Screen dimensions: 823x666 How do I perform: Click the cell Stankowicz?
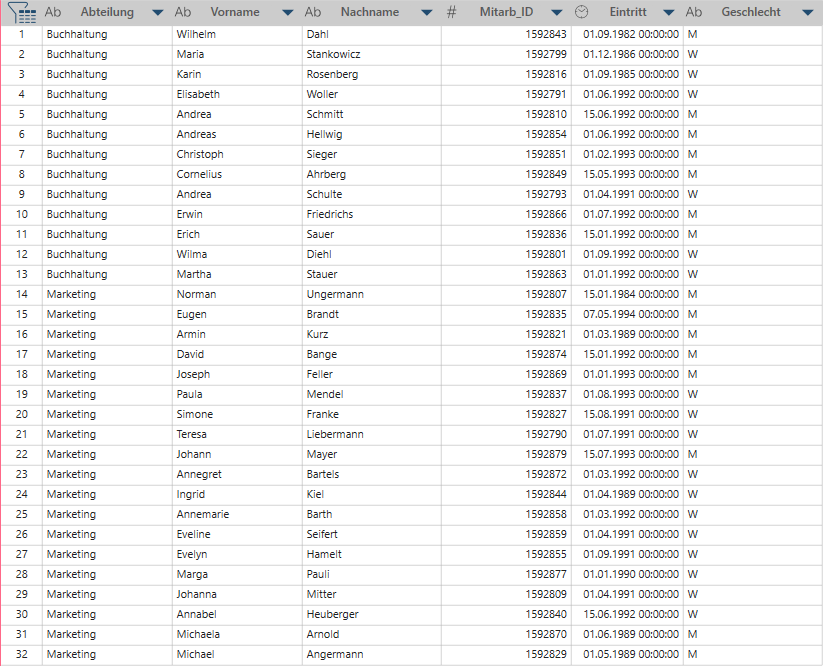[x=372, y=54]
